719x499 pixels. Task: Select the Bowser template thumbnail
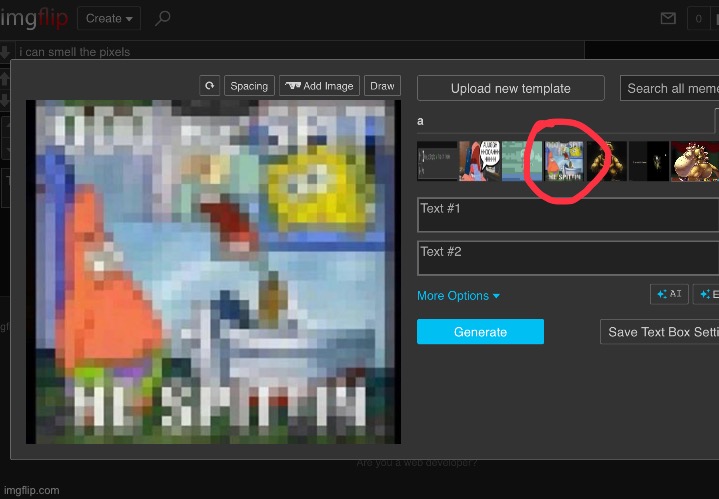(x=694, y=160)
